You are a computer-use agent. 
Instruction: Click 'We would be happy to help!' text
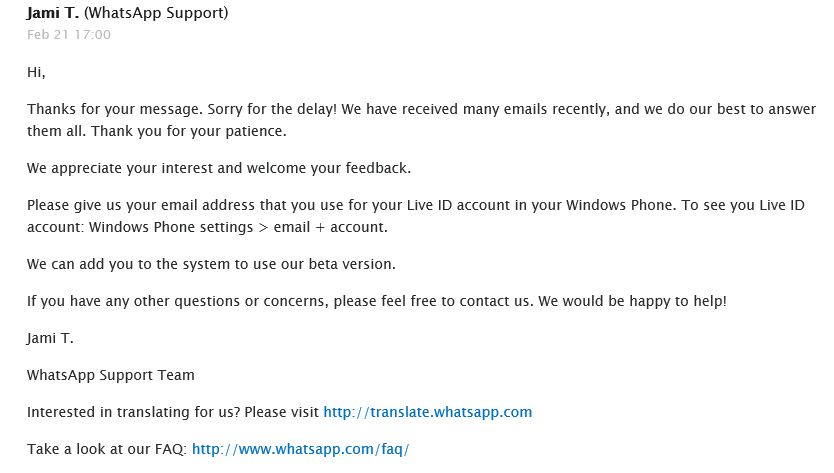pyautogui.click(x=632, y=301)
